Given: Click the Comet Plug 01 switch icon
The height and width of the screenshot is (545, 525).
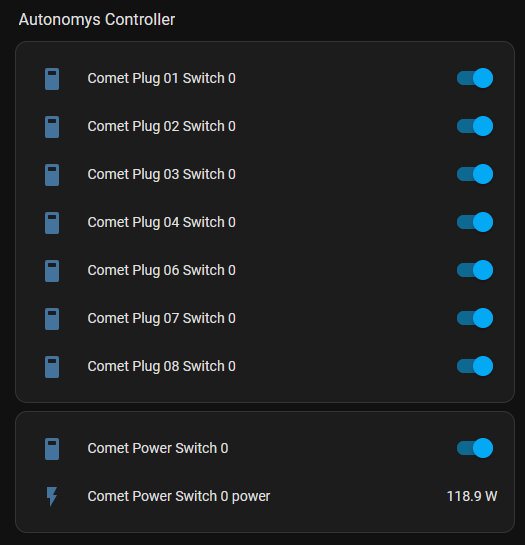Looking at the screenshot, I should coord(52,79).
